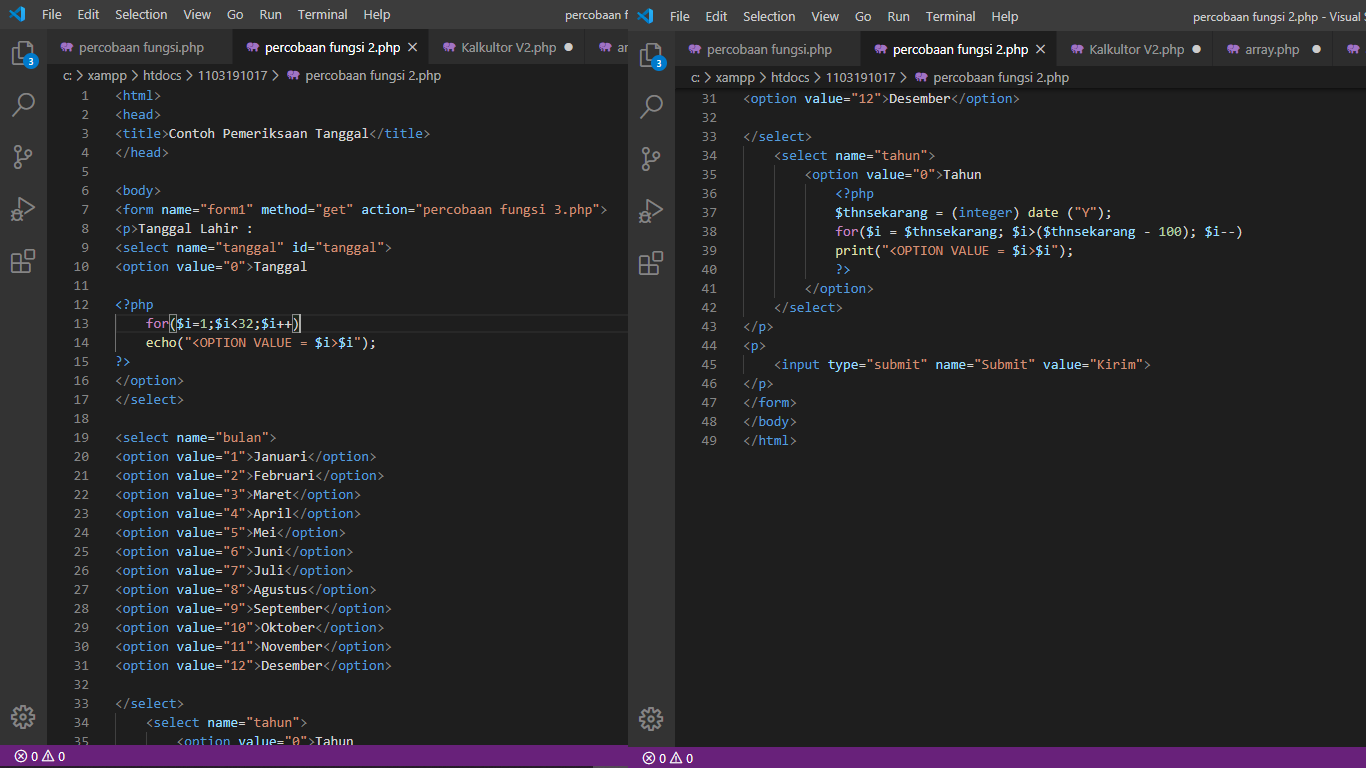Click unsaved dot on Kalkultor V2.php right tab
The width and height of the screenshot is (1366, 768).
click(x=1197, y=49)
